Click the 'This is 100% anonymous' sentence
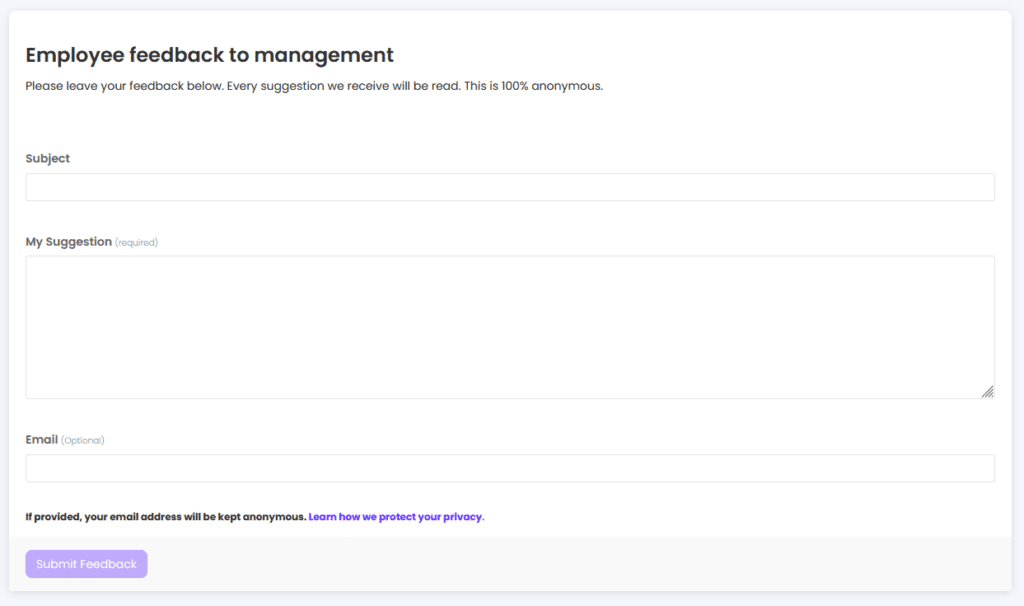 tap(533, 86)
